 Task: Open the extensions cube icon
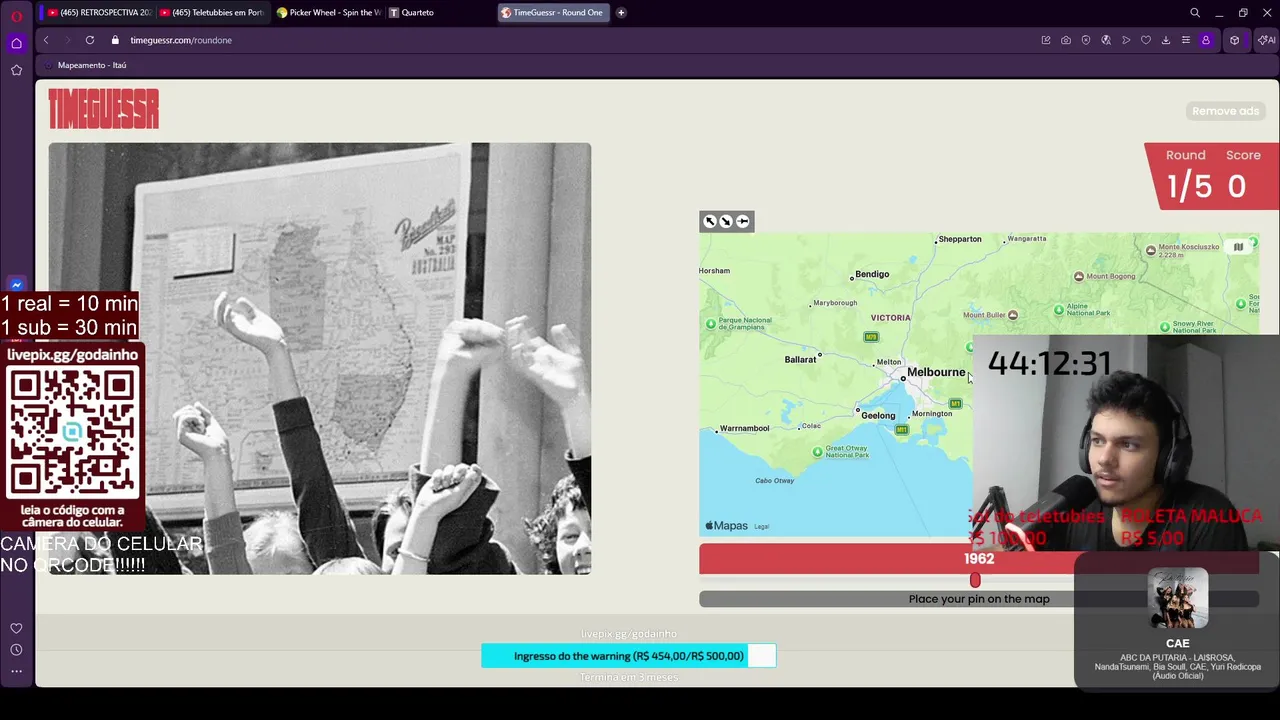coord(1235,40)
